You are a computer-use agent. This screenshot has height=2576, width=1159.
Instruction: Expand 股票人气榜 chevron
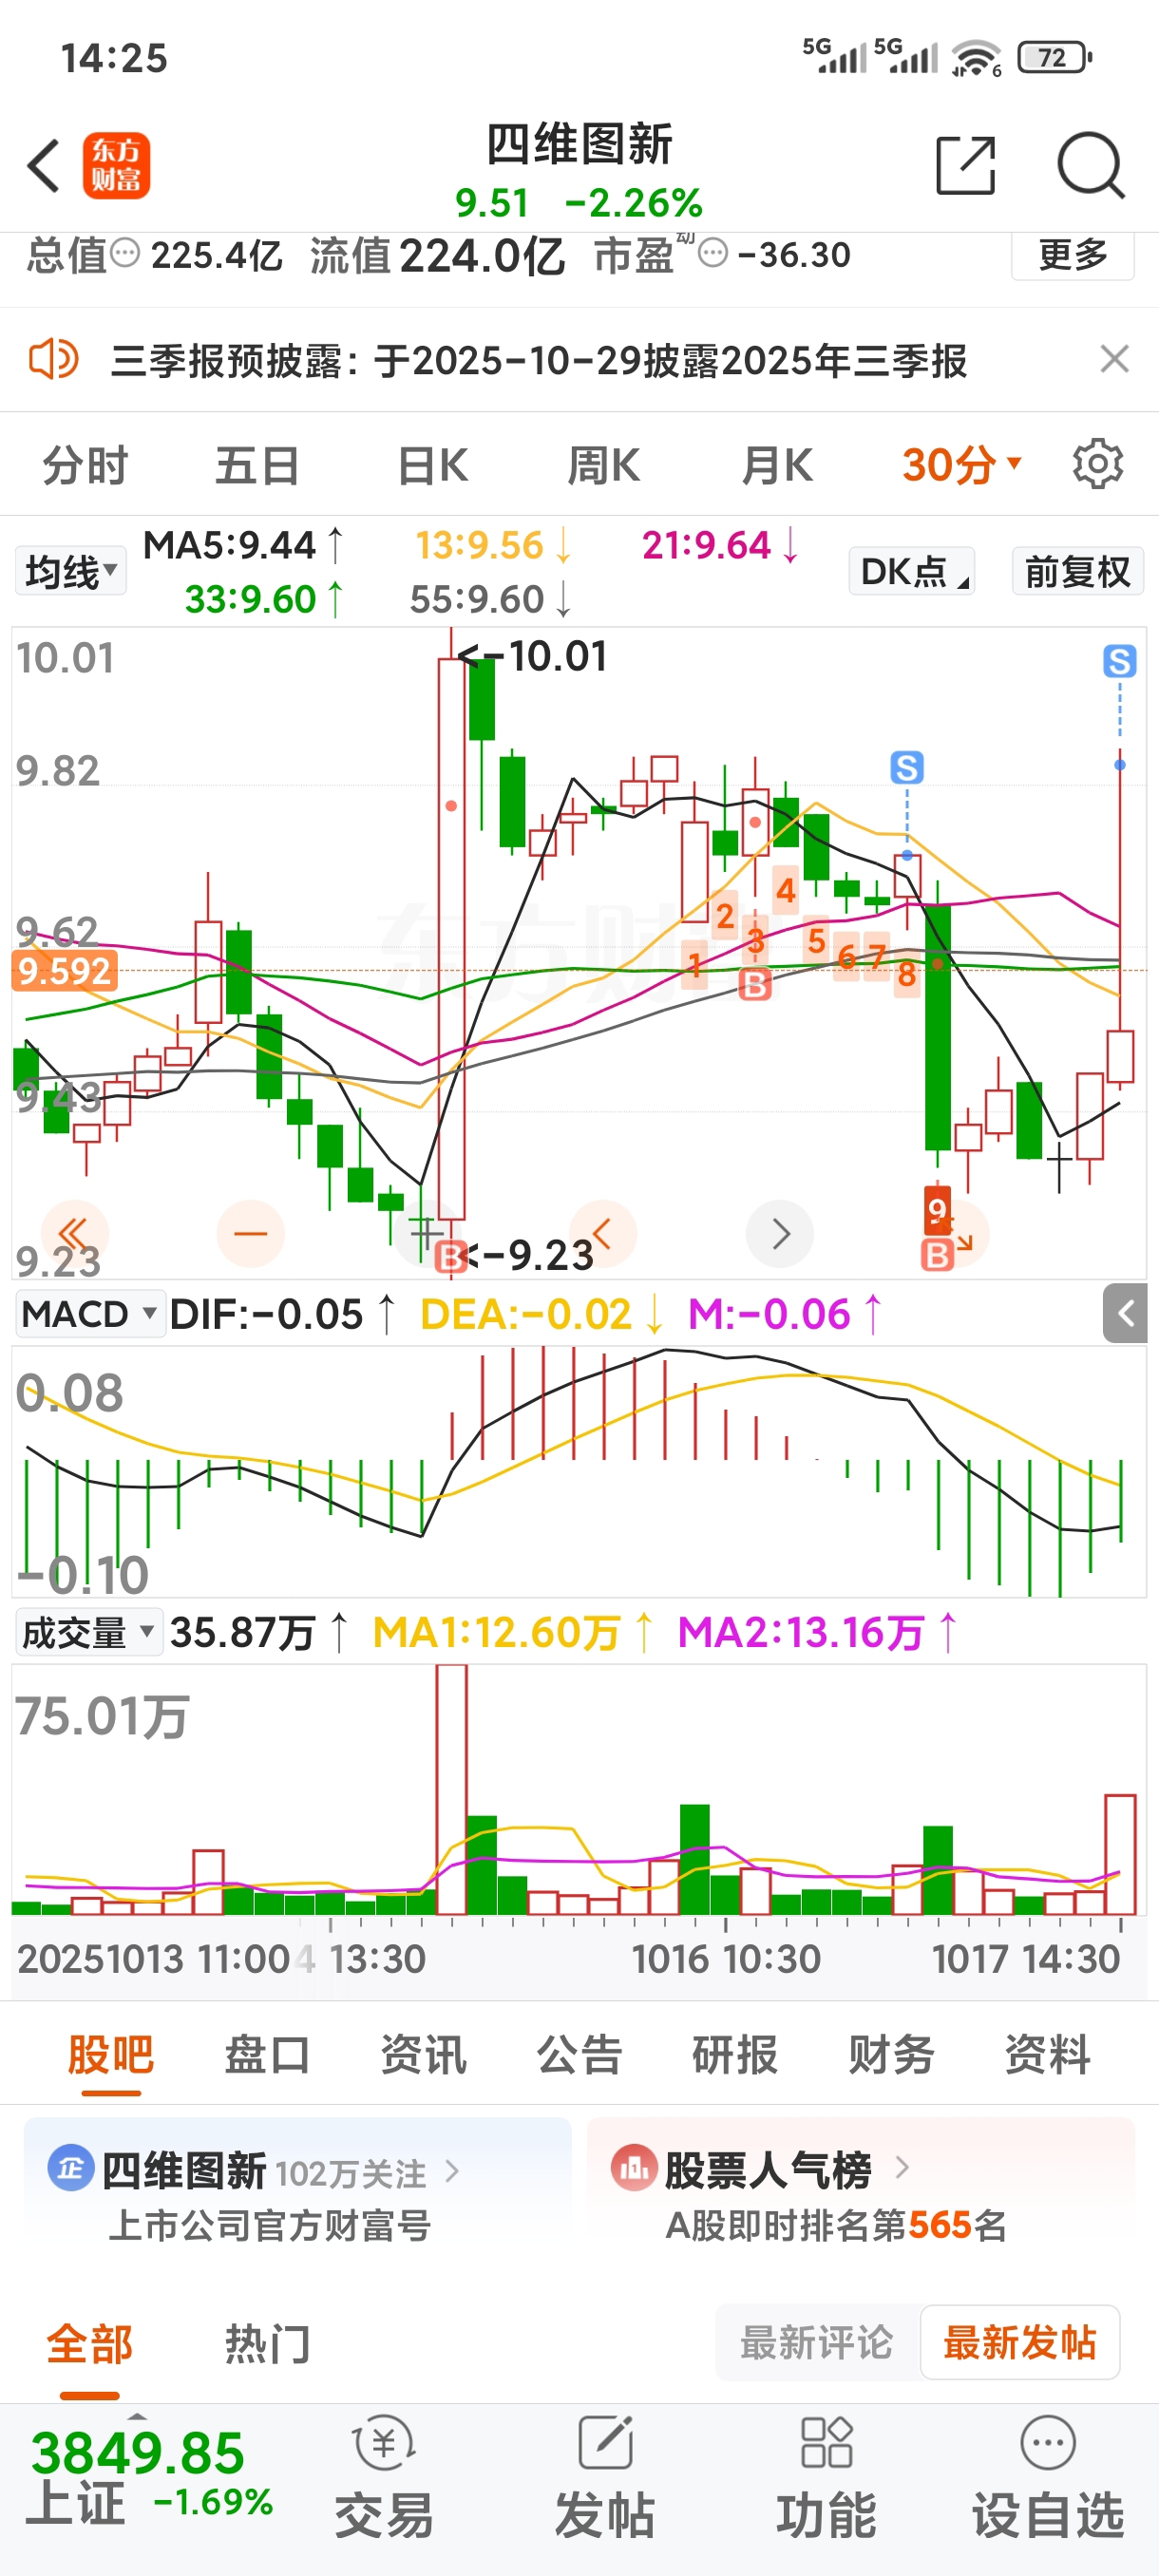(x=902, y=2167)
